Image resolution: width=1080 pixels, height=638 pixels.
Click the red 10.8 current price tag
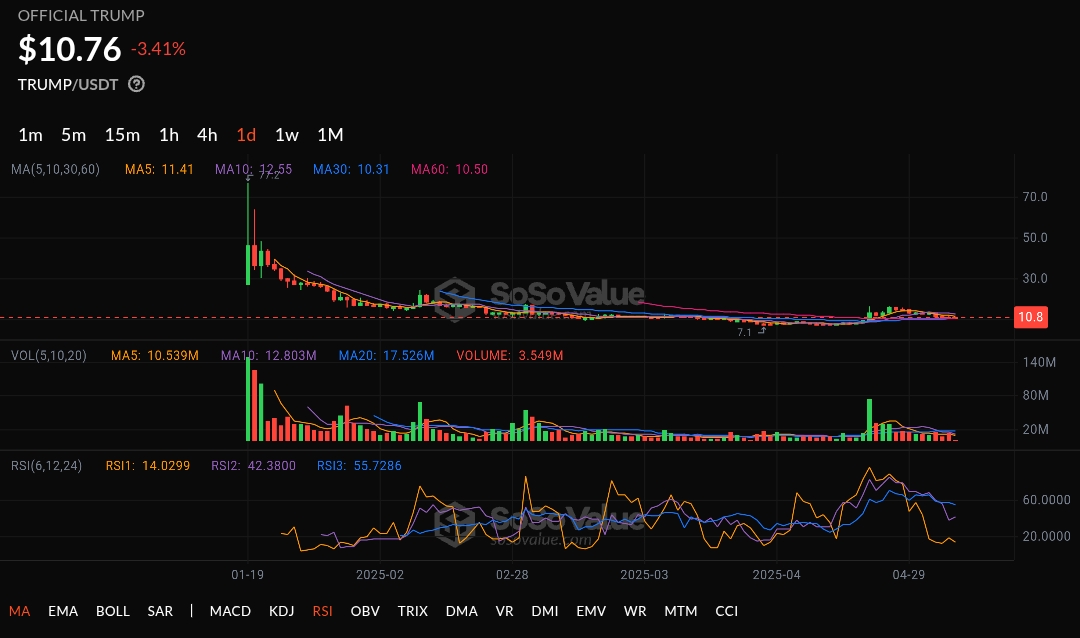pyautogui.click(x=1030, y=317)
